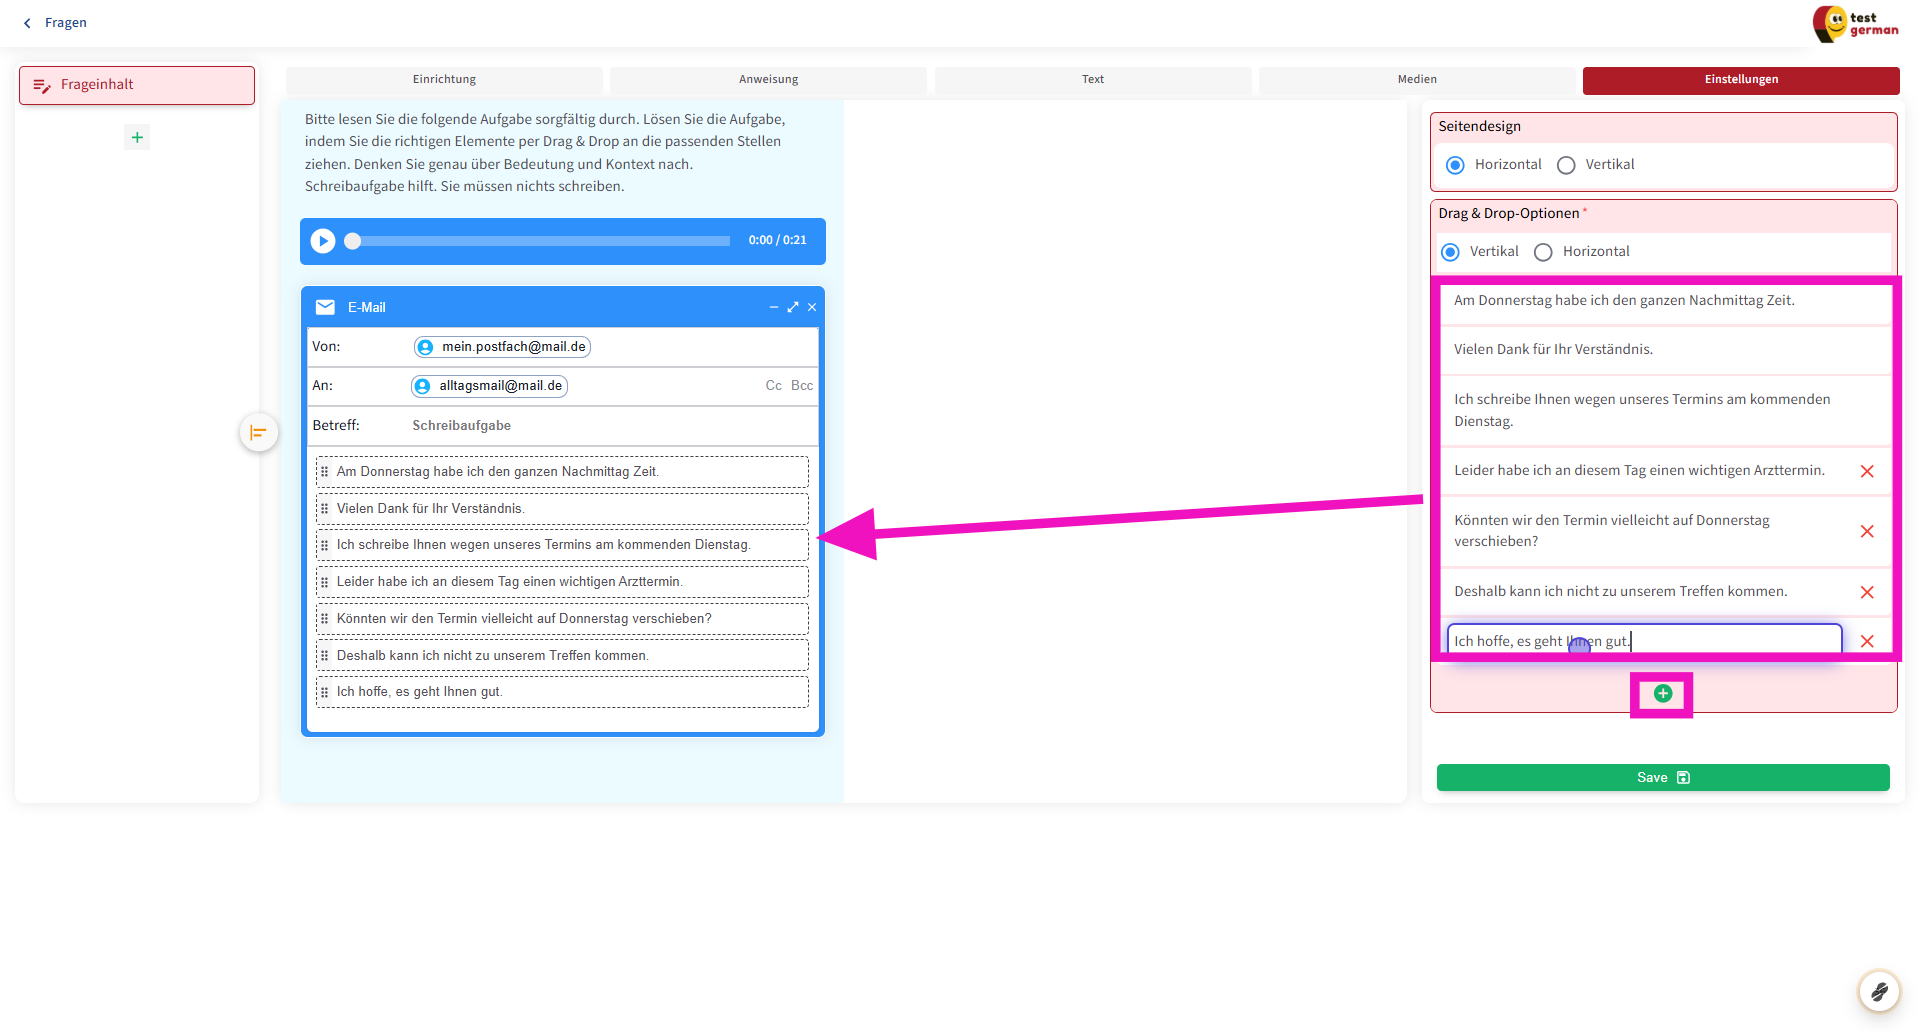The width and height of the screenshot is (1920, 1032).
Task: Add new item with sidebar plus icon
Action: pyautogui.click(x=137, y=137)
